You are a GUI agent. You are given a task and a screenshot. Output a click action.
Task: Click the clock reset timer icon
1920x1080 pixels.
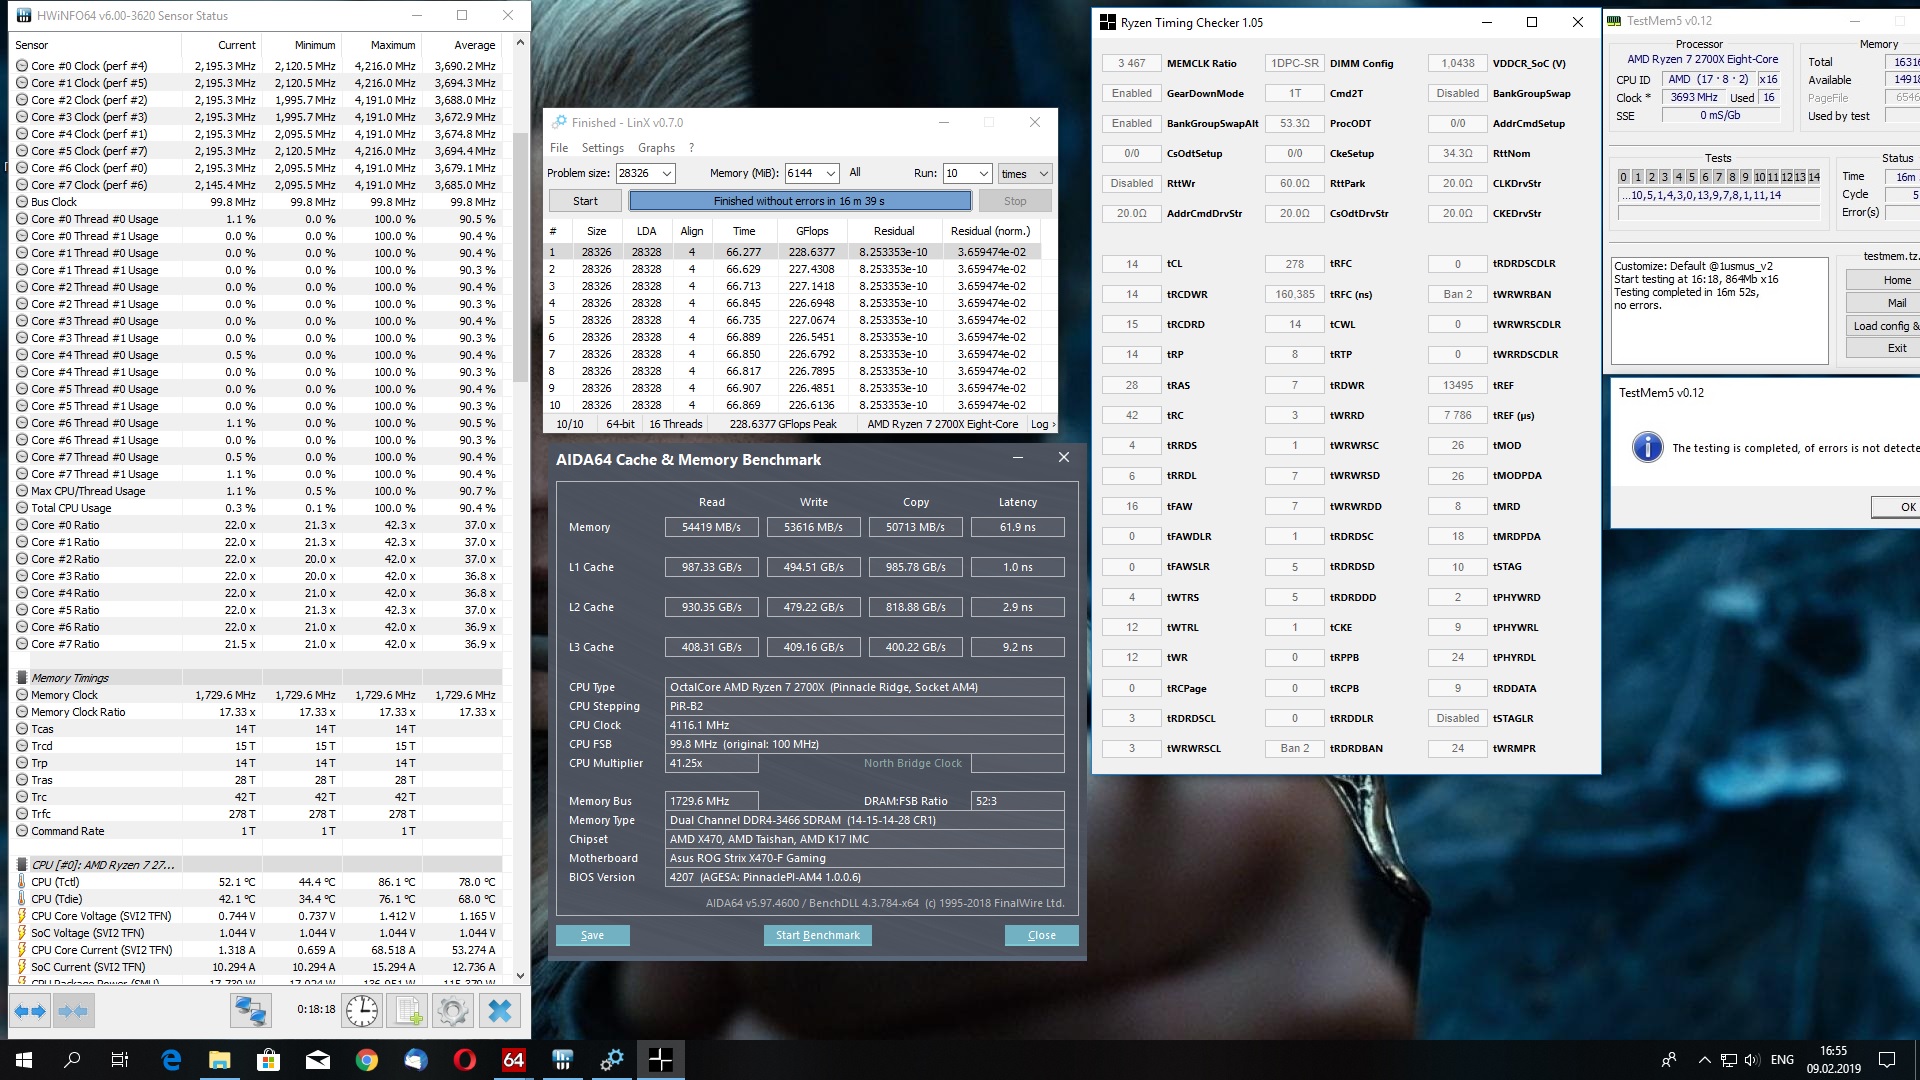click(362, 1011)
